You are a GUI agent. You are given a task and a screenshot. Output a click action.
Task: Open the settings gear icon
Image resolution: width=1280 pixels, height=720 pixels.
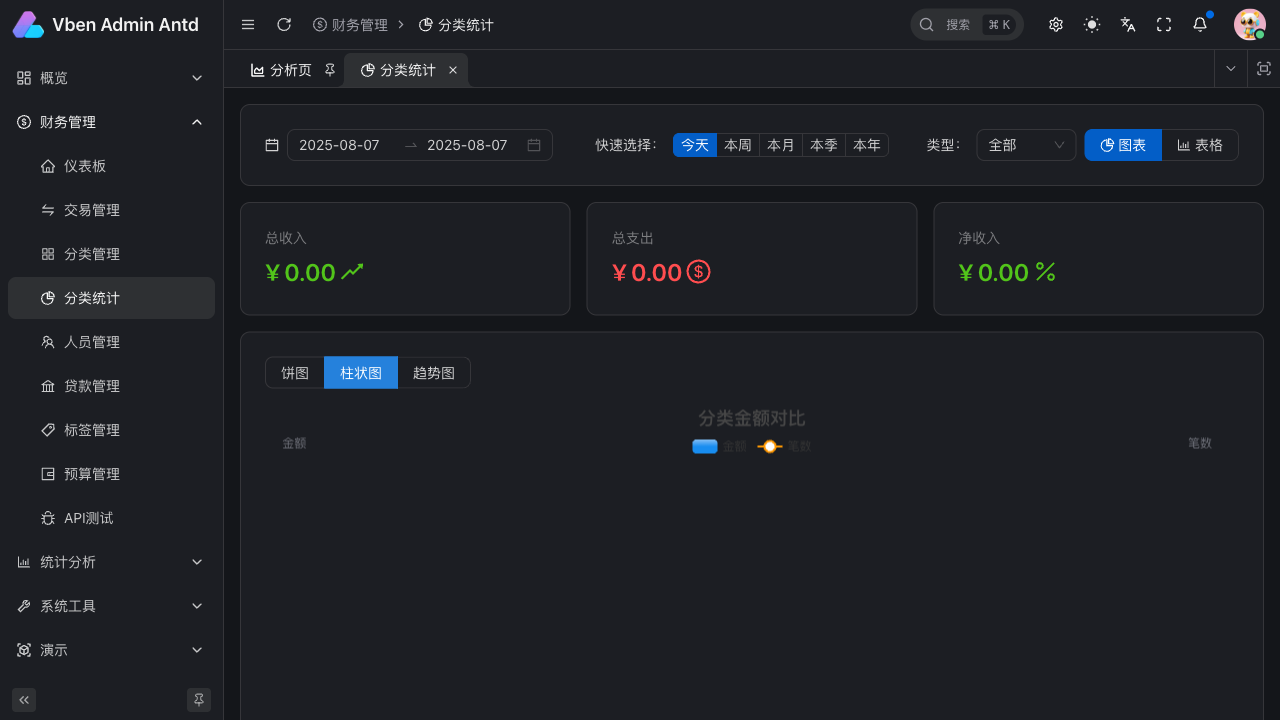1056,25
